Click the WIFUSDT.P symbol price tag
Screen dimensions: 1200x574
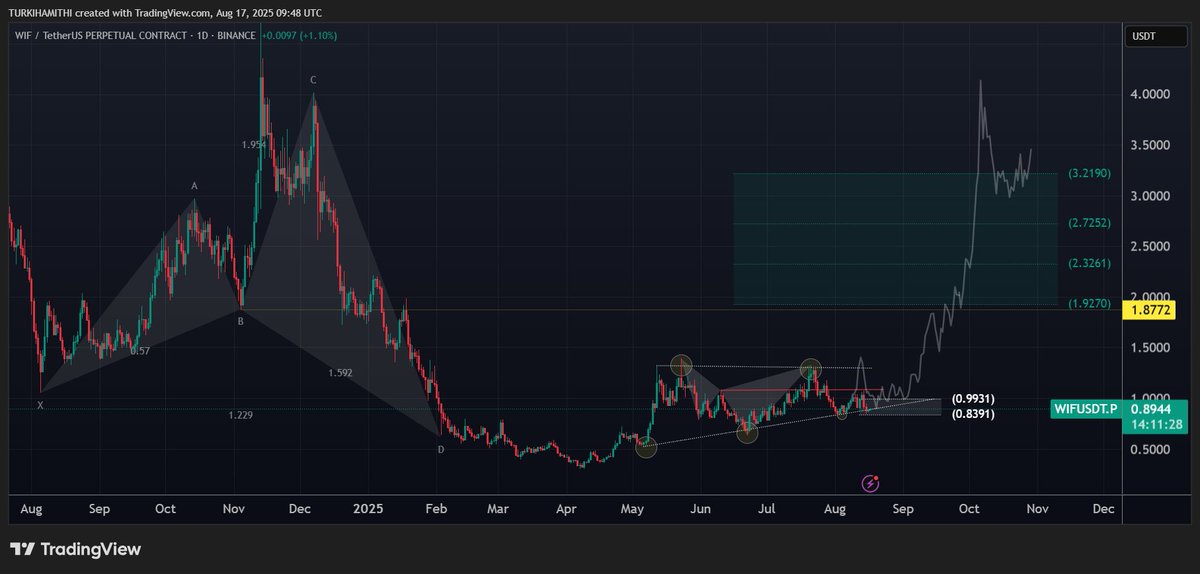(x=1086, y=408)
